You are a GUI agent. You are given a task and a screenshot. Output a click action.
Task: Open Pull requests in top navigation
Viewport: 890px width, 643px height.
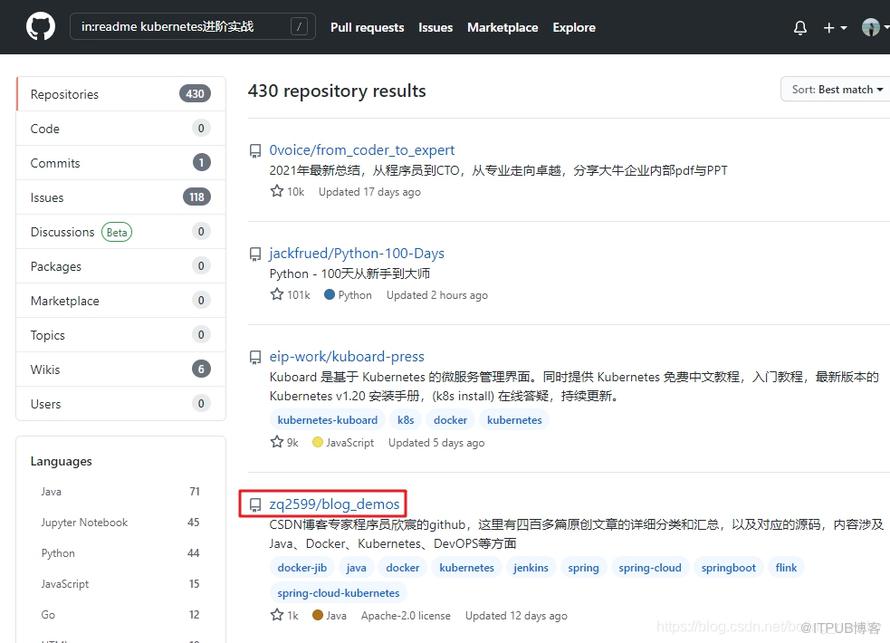coord(367,27)
